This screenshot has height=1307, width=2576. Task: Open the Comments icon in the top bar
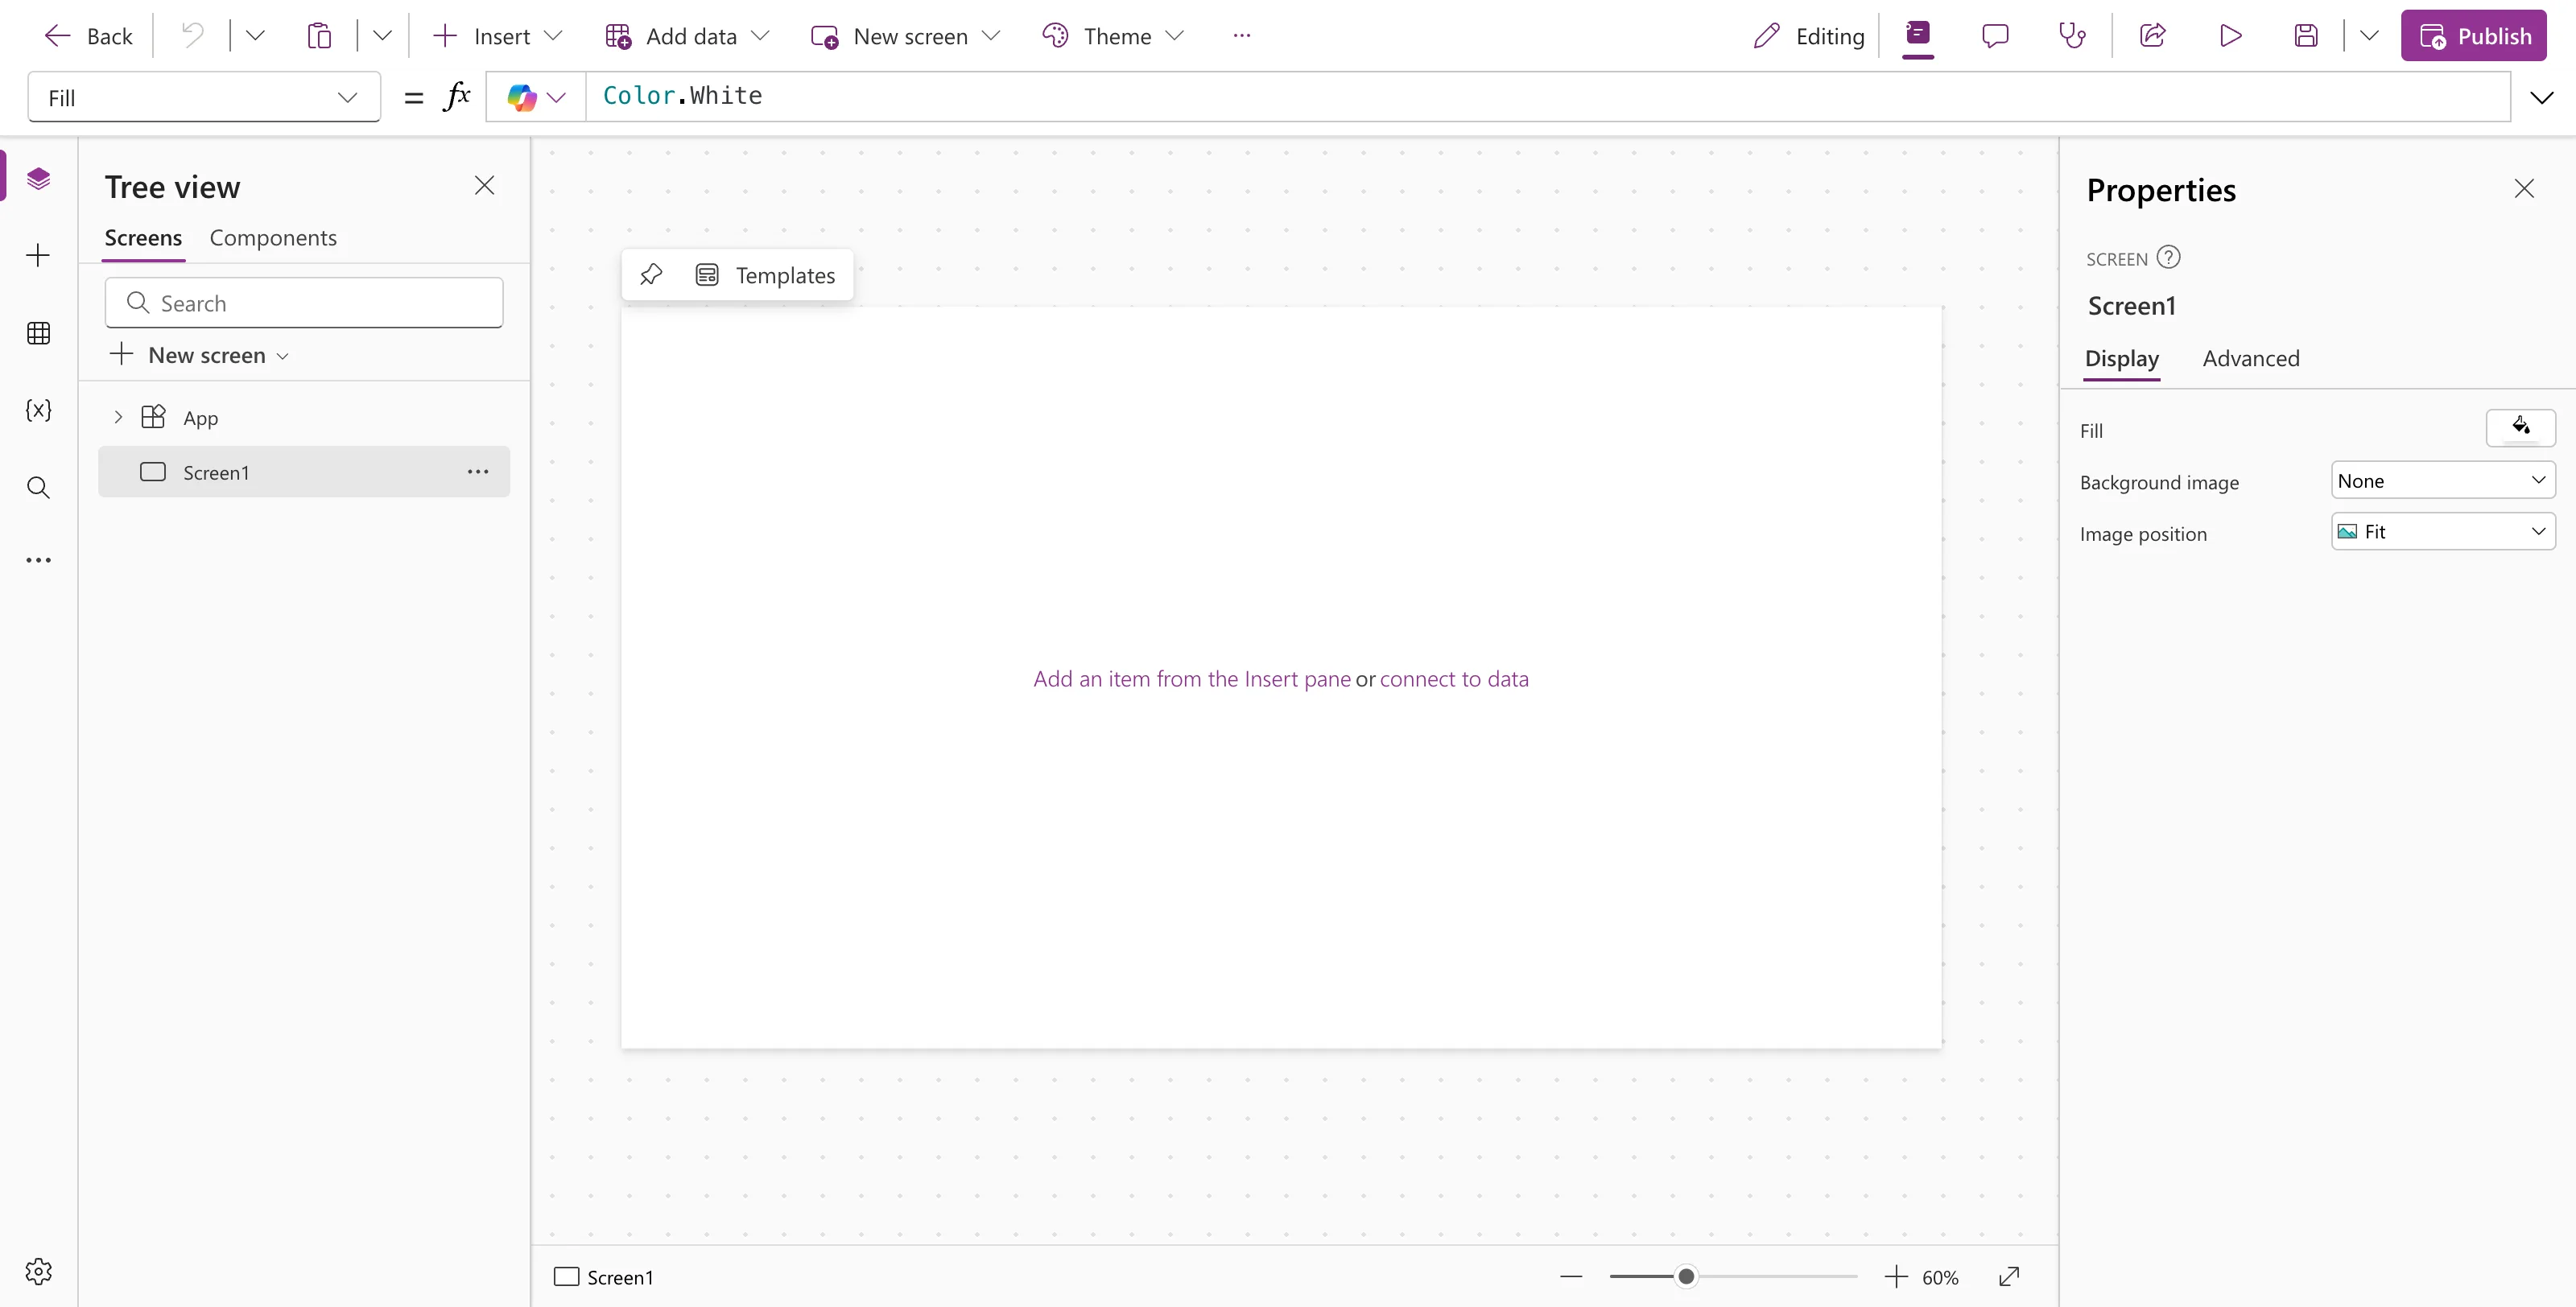click(x=1995, y=36)
